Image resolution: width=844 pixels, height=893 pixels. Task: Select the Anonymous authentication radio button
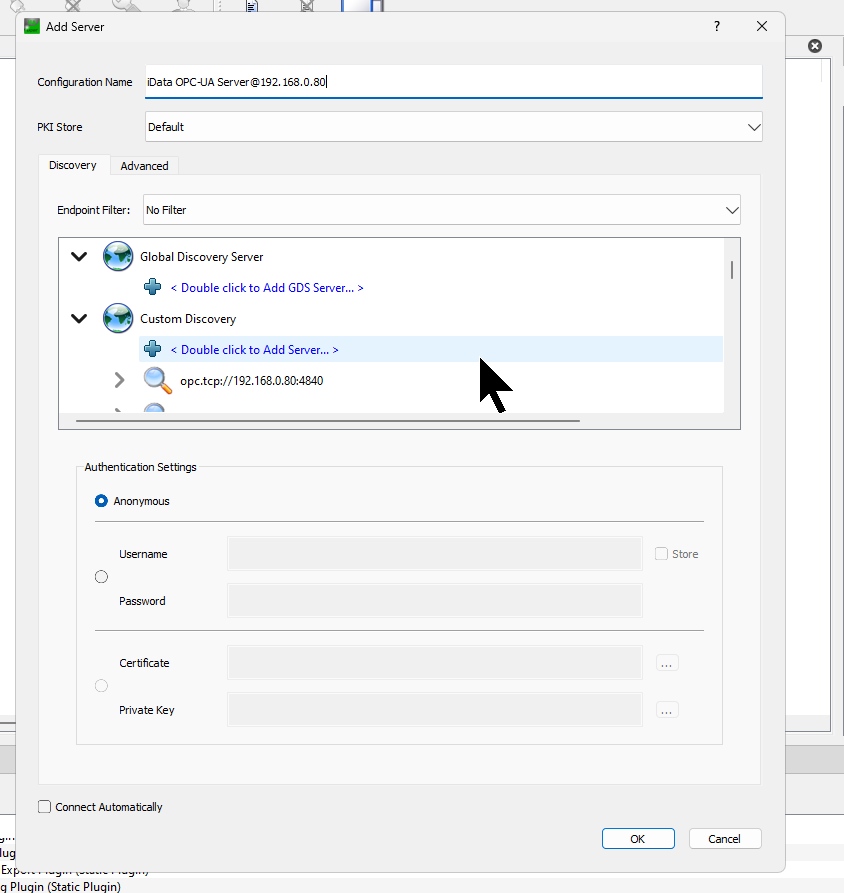(101, 501)
